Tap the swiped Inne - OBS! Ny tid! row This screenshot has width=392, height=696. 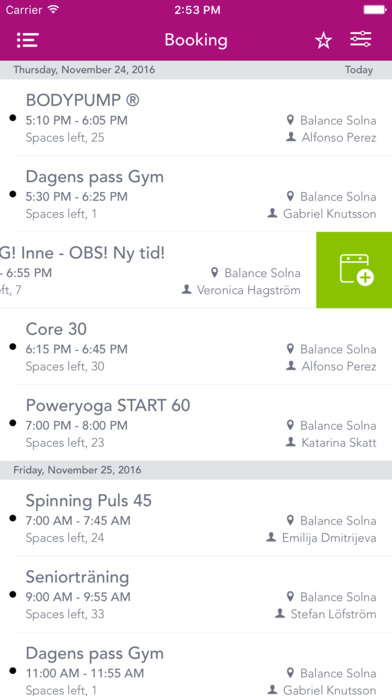point(158,270)
